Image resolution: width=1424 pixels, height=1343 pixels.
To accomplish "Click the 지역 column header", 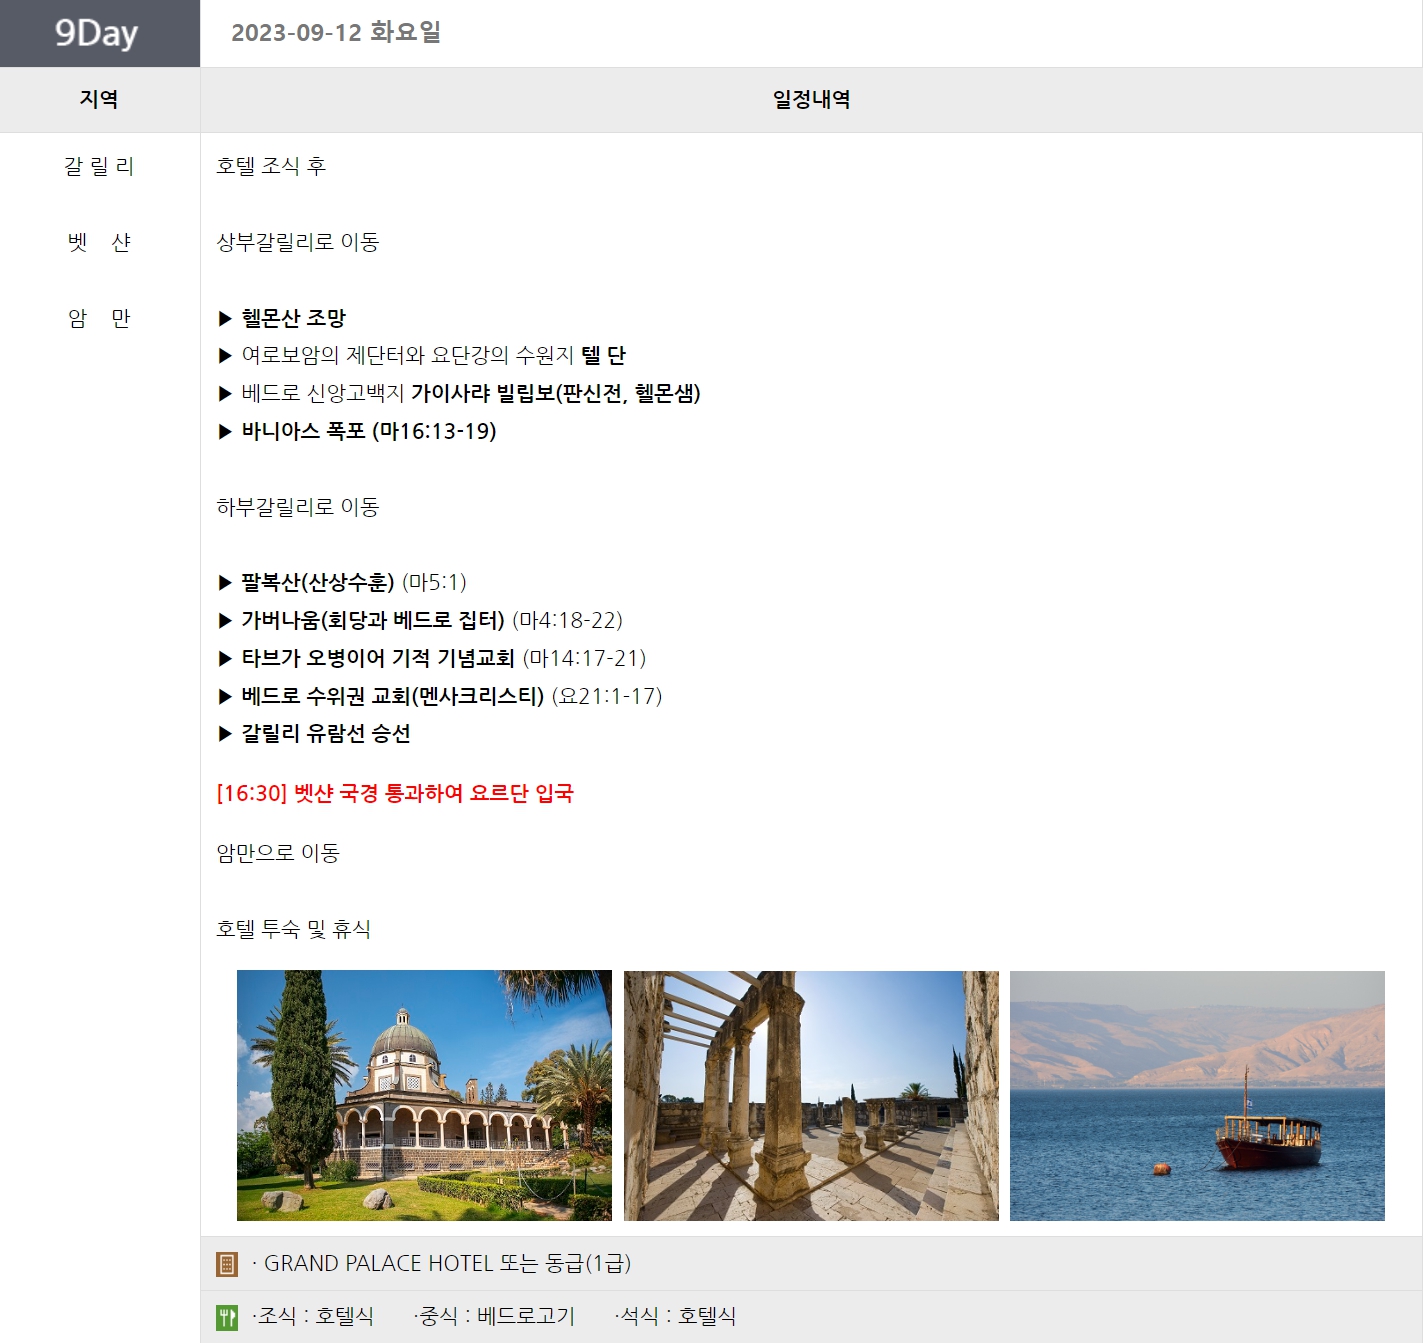I will coord(99,99).
